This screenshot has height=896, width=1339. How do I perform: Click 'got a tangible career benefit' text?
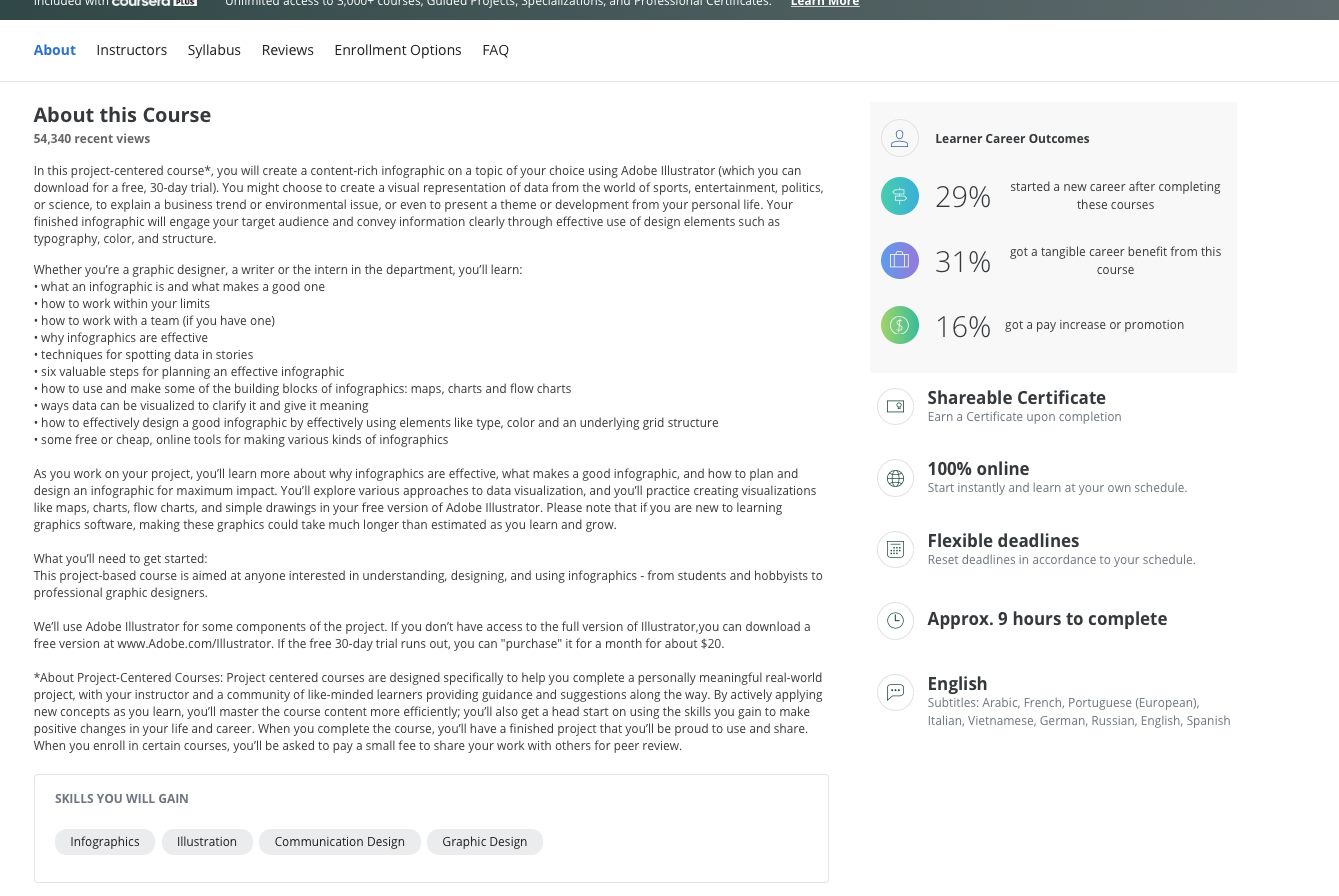pyautogui.click(x=1115, y=261)
